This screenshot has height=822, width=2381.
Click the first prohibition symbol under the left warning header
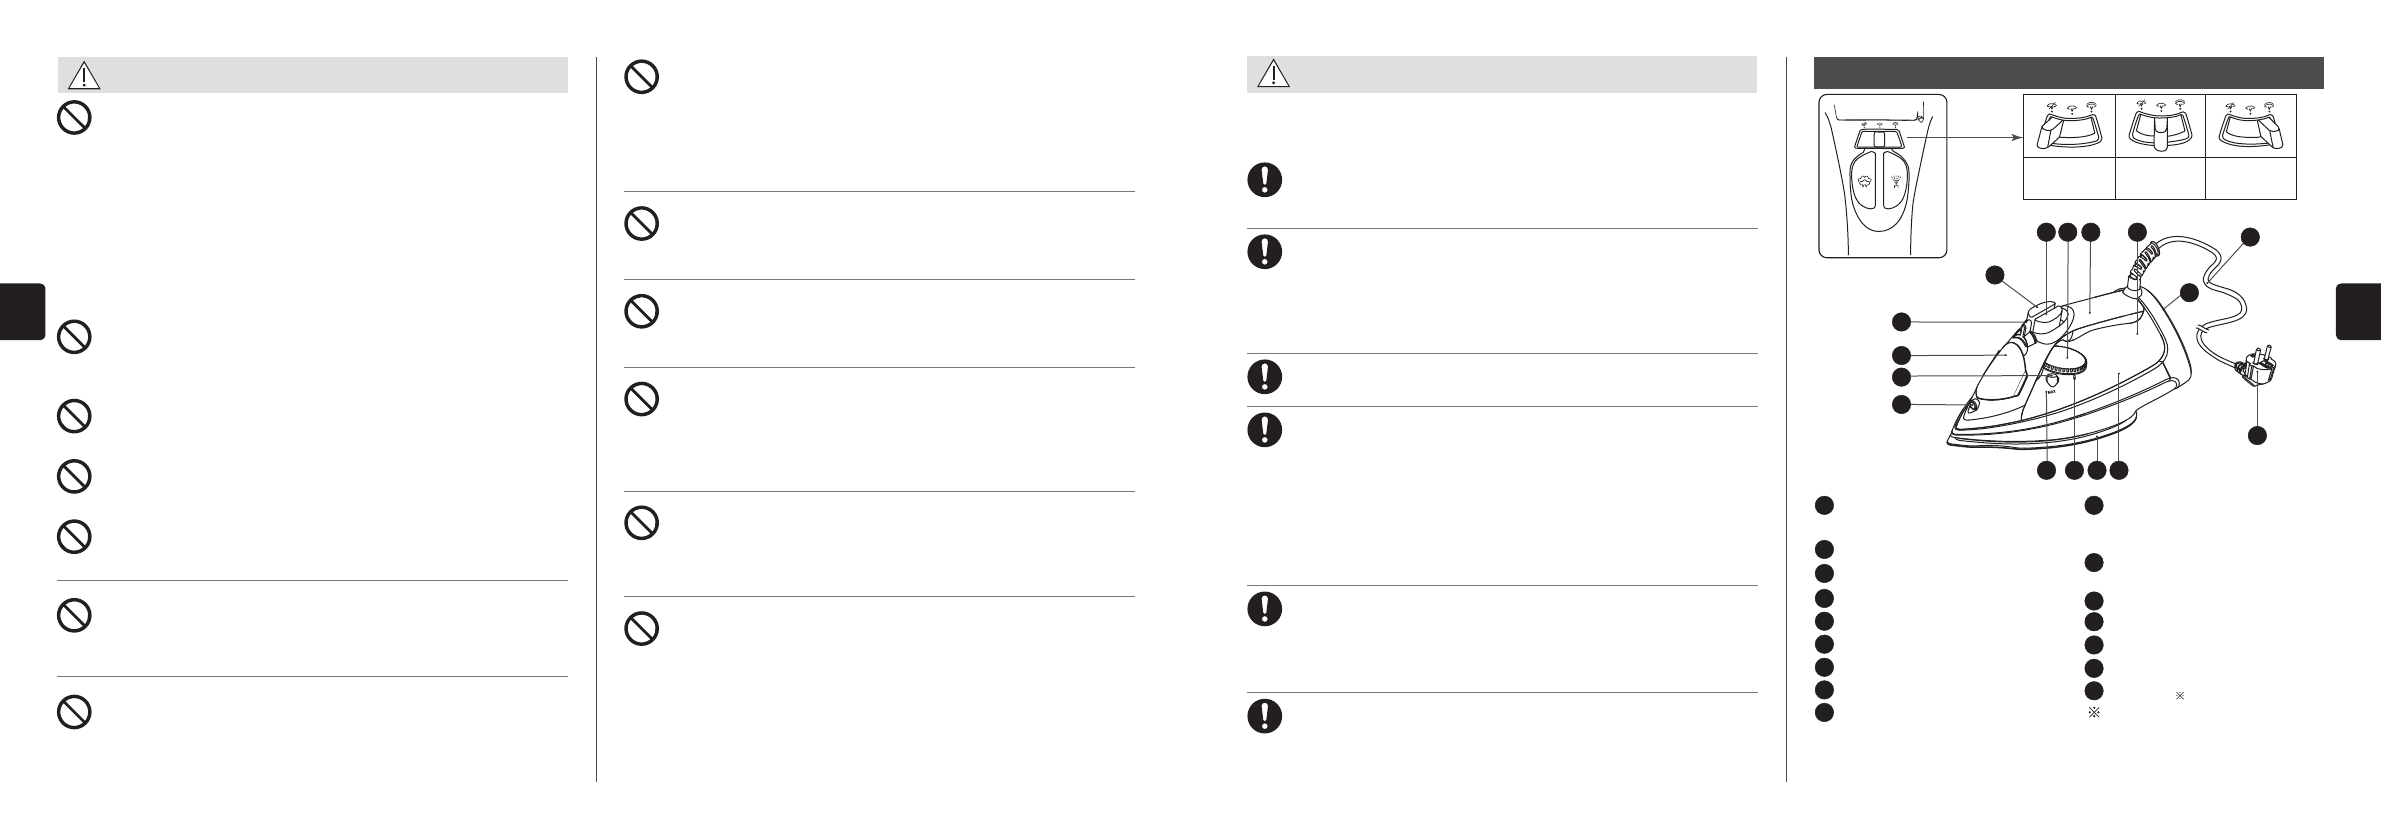[x=74, y=119]
